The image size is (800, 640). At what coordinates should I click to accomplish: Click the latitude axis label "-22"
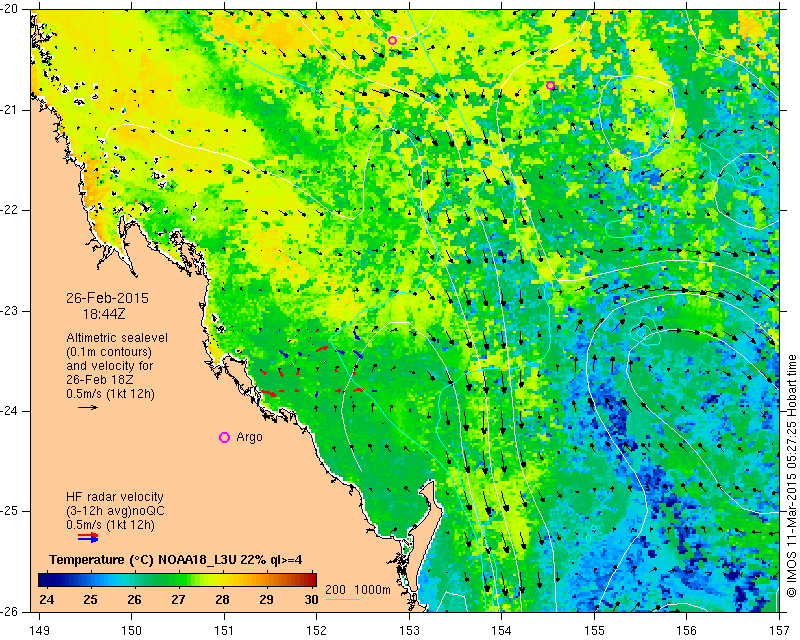pos(11,210)
